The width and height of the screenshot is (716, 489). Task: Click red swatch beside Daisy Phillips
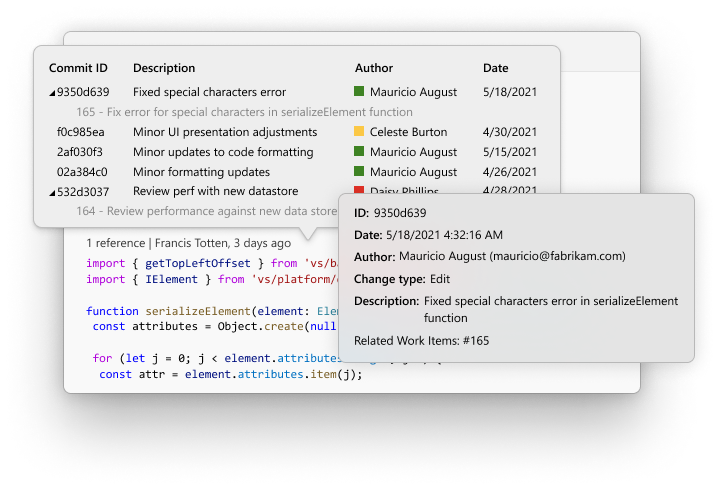(359, 190)
